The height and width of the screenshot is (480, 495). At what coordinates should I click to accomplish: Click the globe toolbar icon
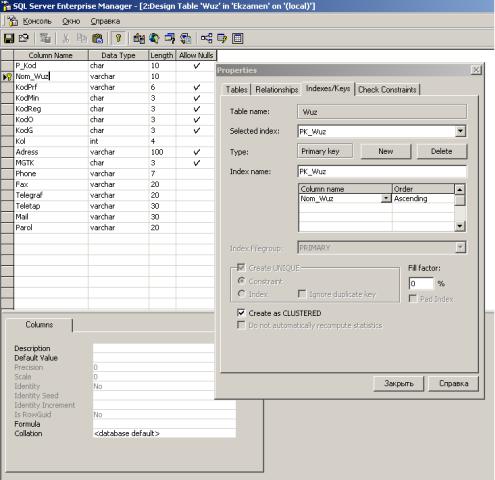[x=154, y=38]
